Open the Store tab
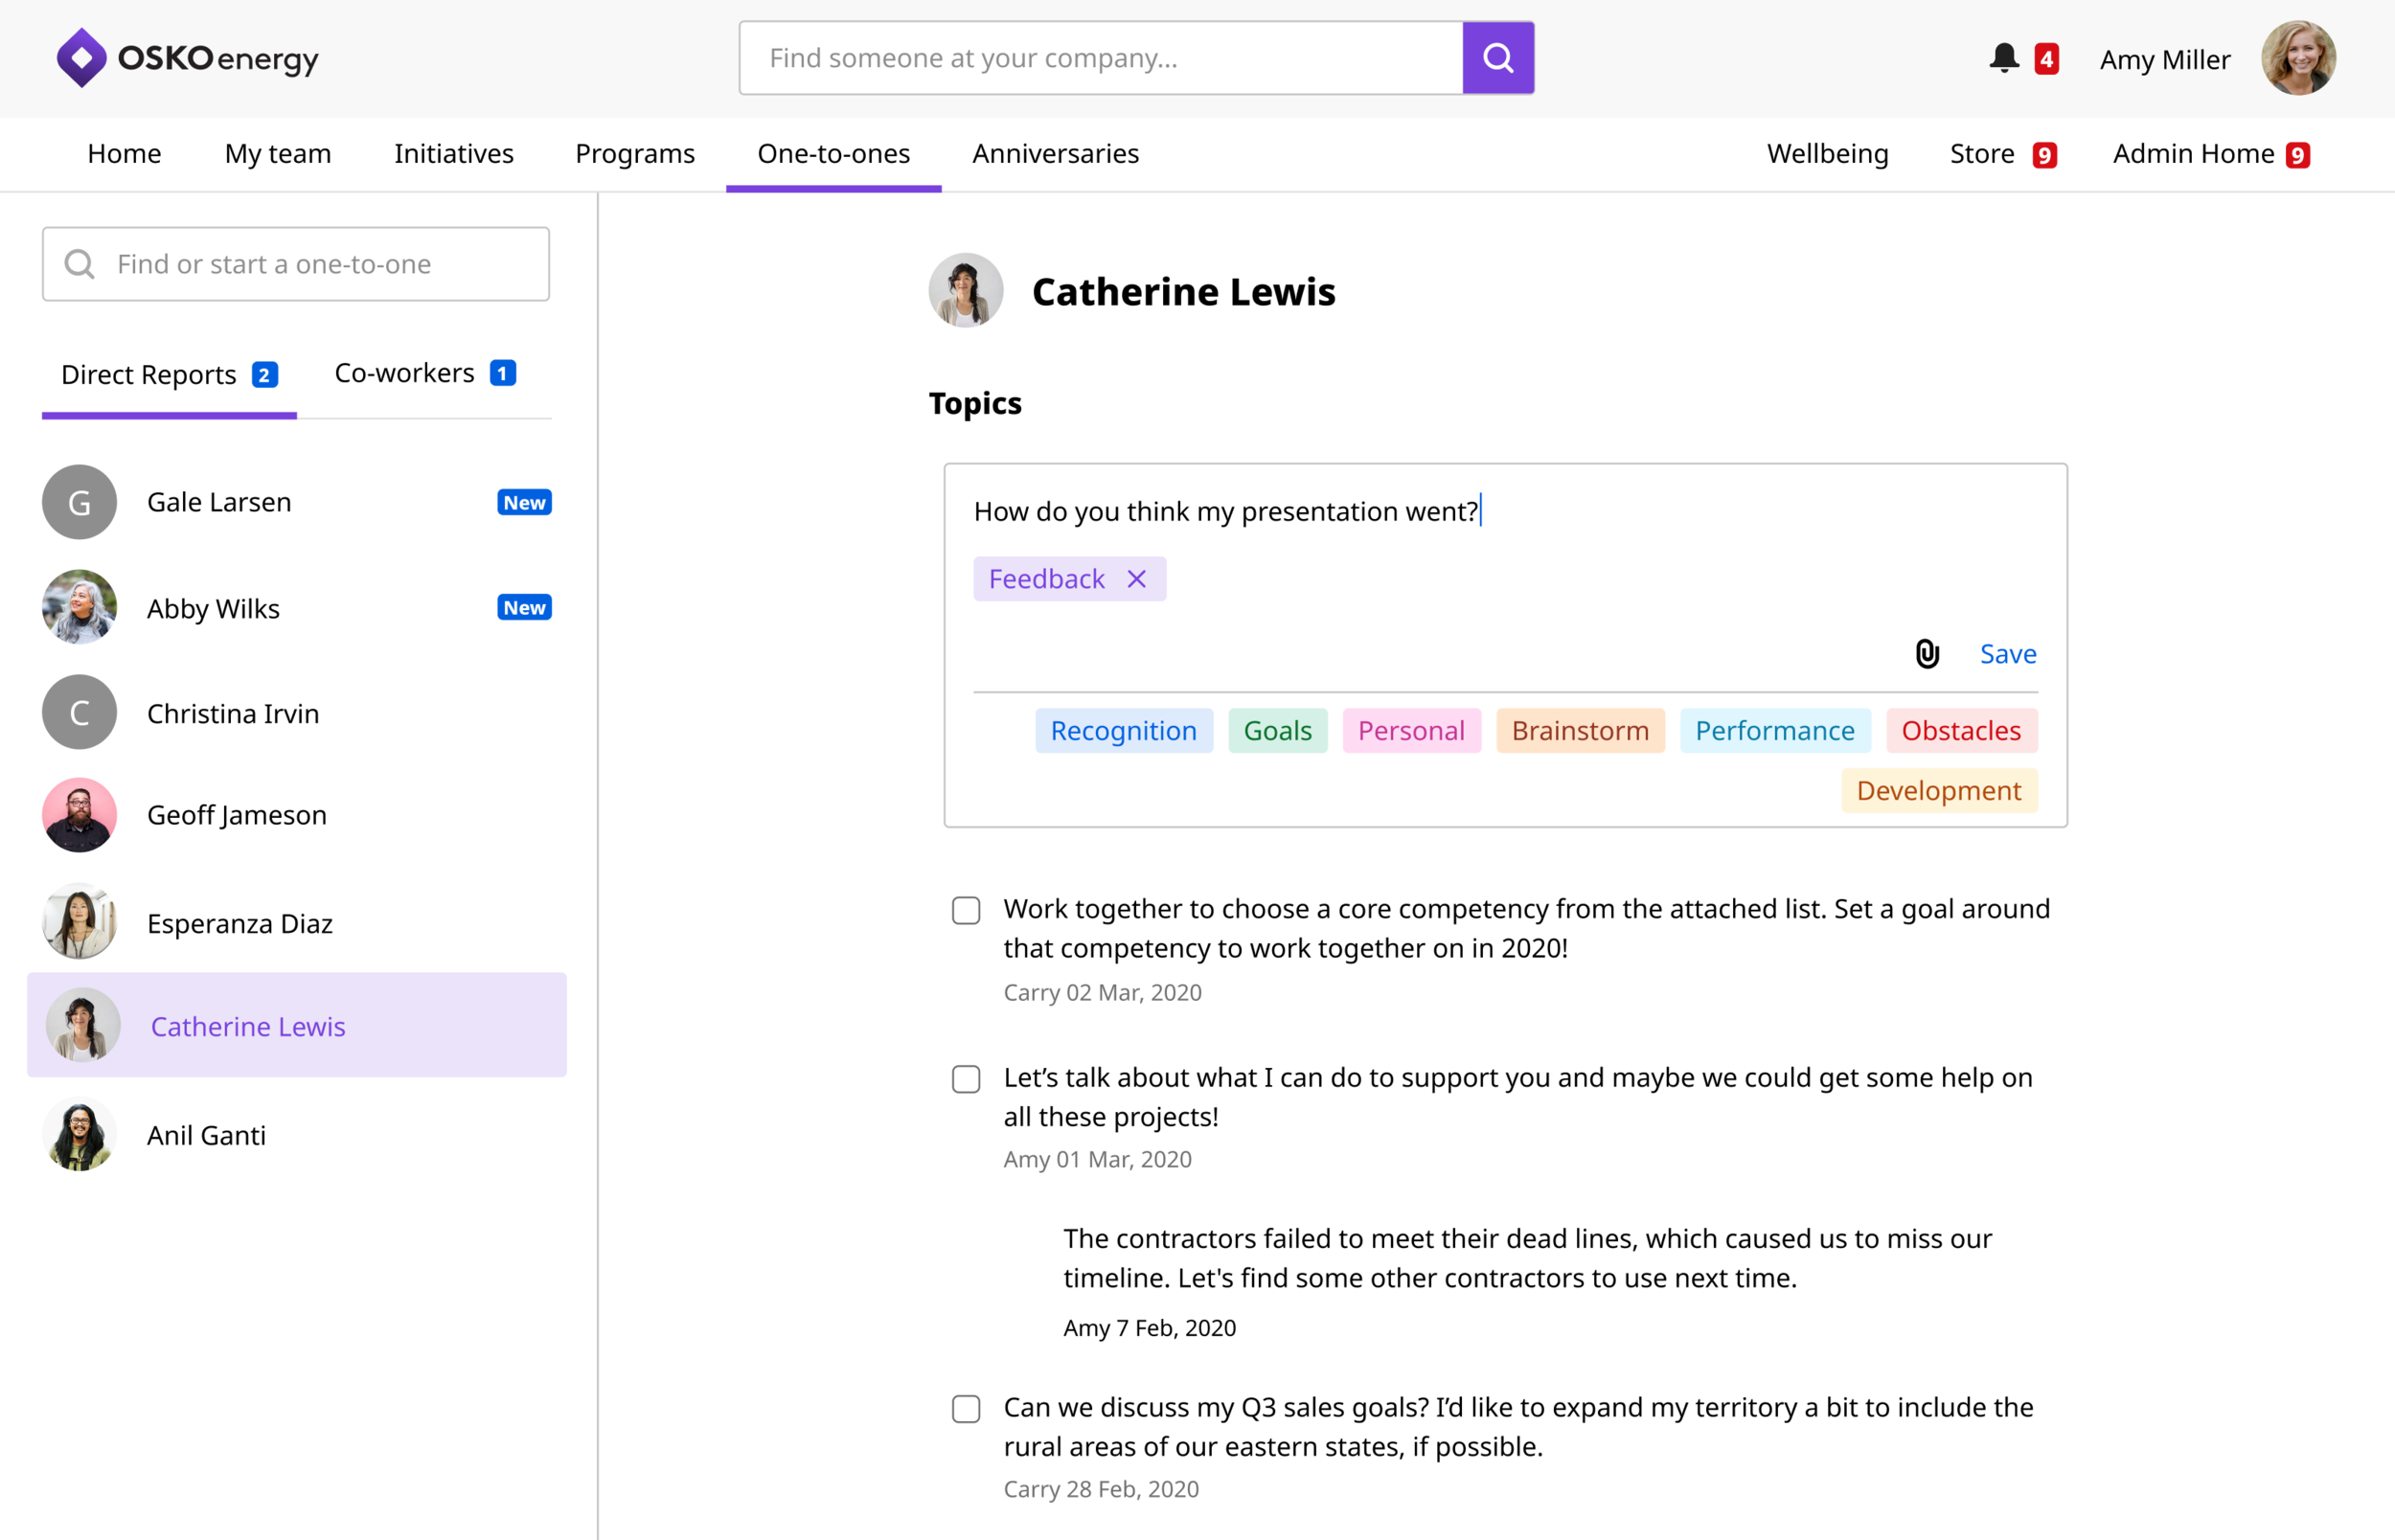The height and width of the screenshot is (1540, 2395). click(x=2001, y=153)
